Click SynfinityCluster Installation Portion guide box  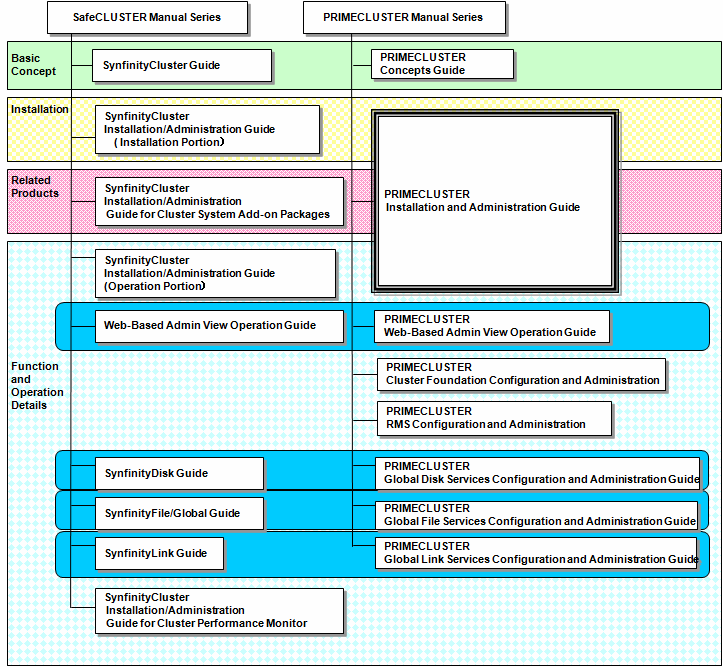point(207,130)
